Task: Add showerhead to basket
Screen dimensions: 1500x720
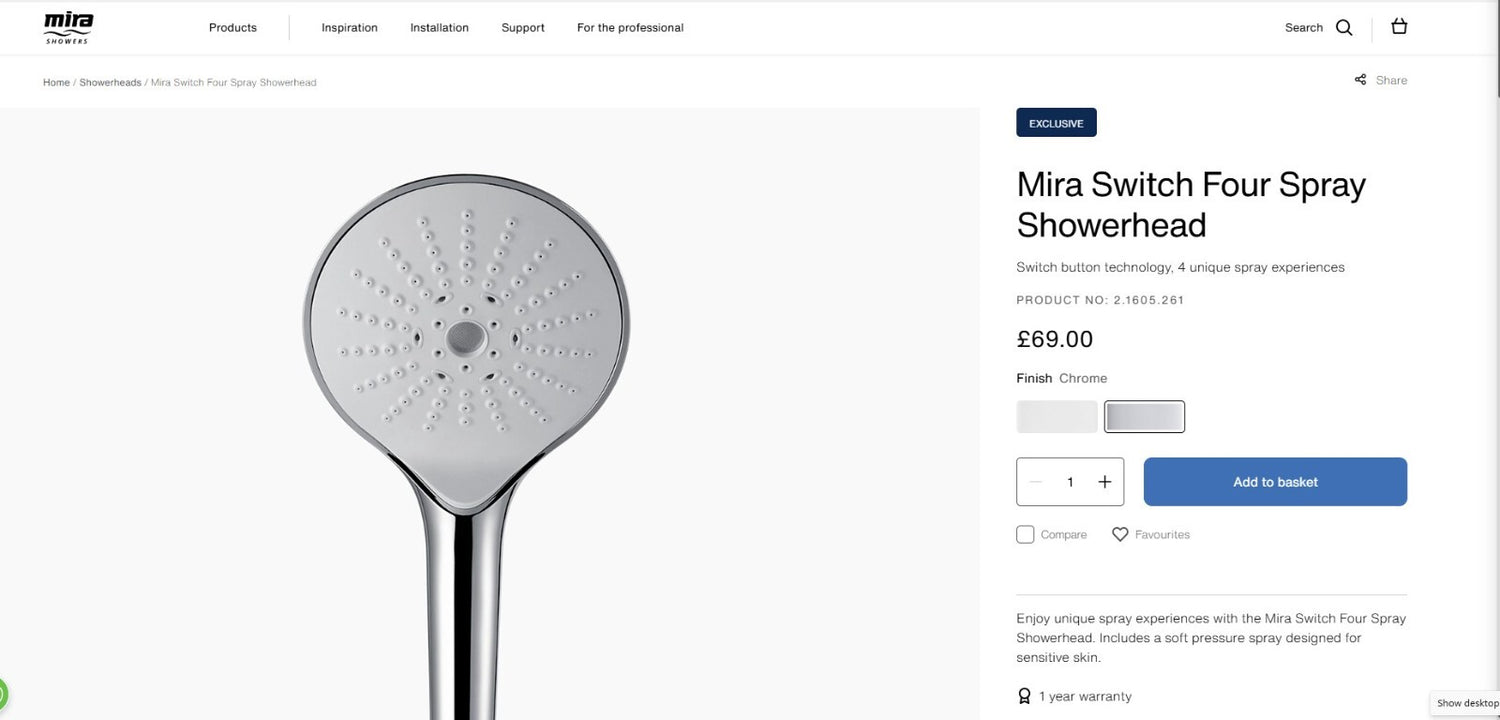Action: [1275, 482]
